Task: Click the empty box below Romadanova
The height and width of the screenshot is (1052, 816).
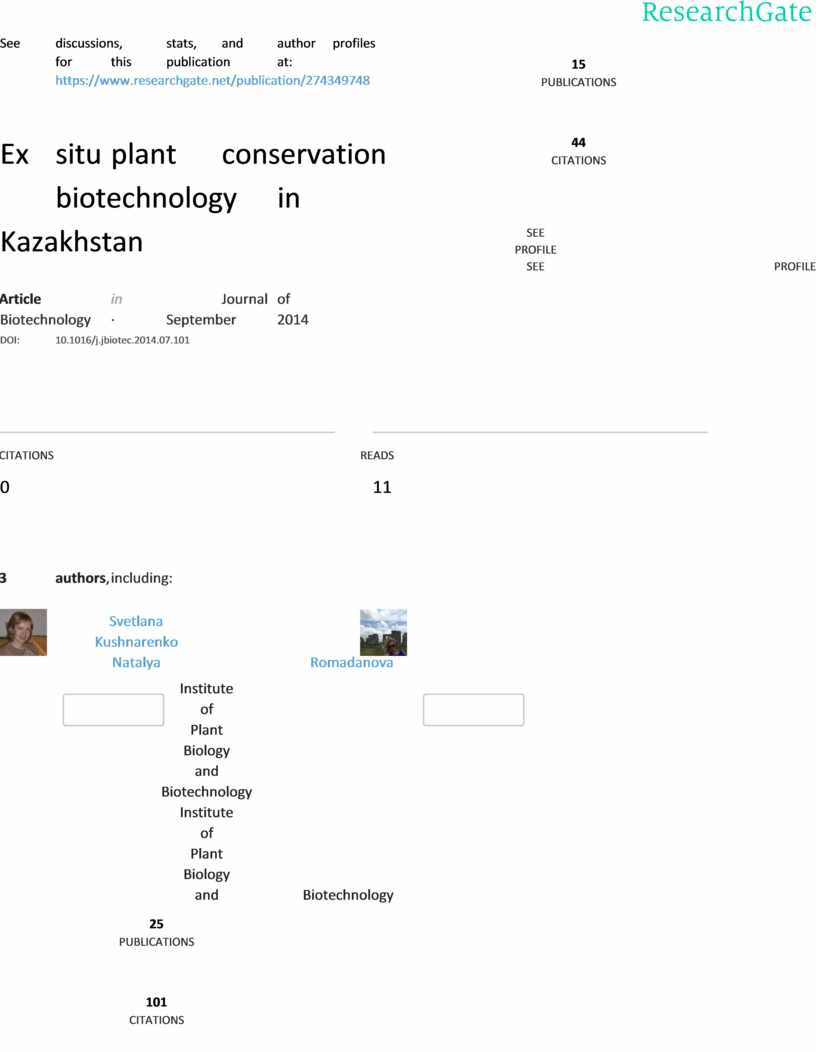Action: 474,710
